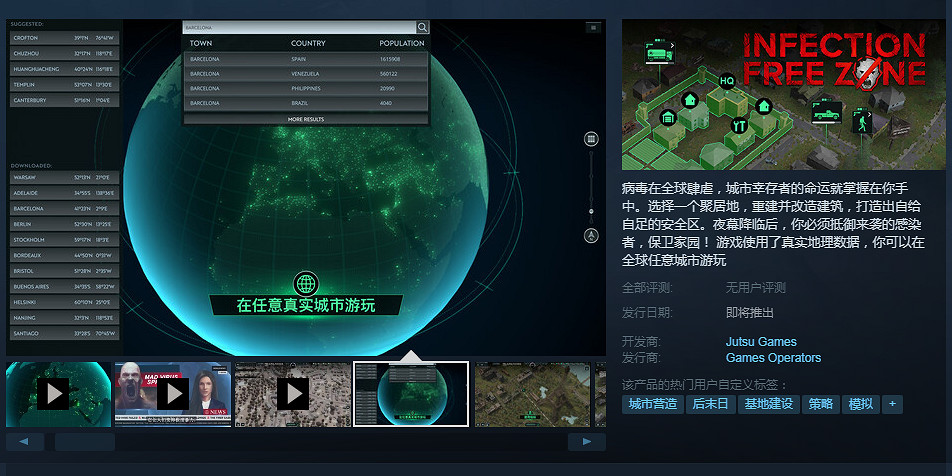The image size is (952, 476).
Task: Click the zoom slider handle beside the globe
Action: coord(591,212)
